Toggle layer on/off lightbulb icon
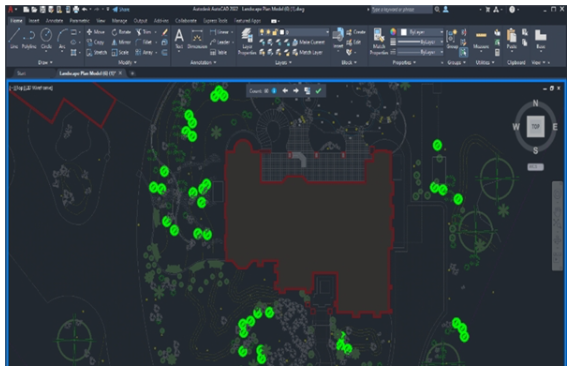This screenshot has width=571, height=369. pyautogui.click(x=261, y=32)
